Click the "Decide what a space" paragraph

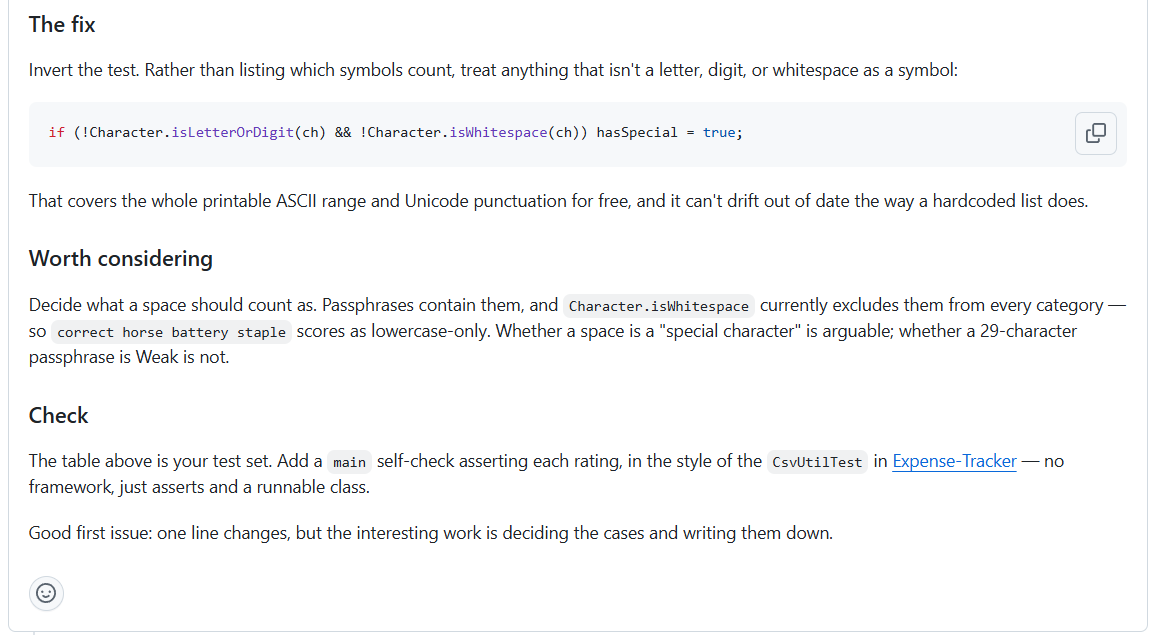(x=578, y=331)
